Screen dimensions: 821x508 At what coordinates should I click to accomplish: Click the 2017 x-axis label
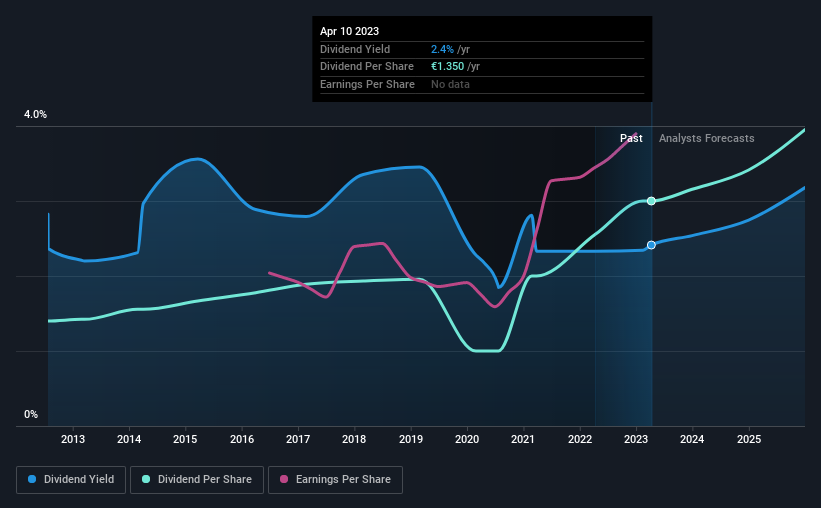(298, 439)
